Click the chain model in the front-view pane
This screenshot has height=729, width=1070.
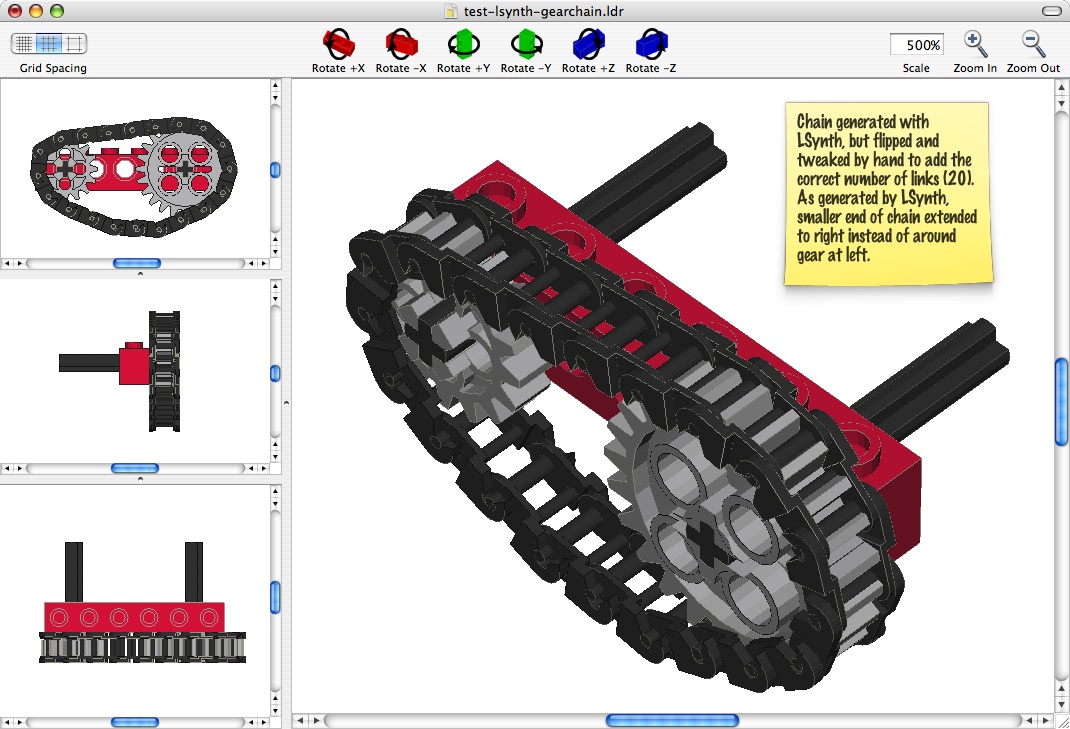pyautogui.click(x=134, y=177)
